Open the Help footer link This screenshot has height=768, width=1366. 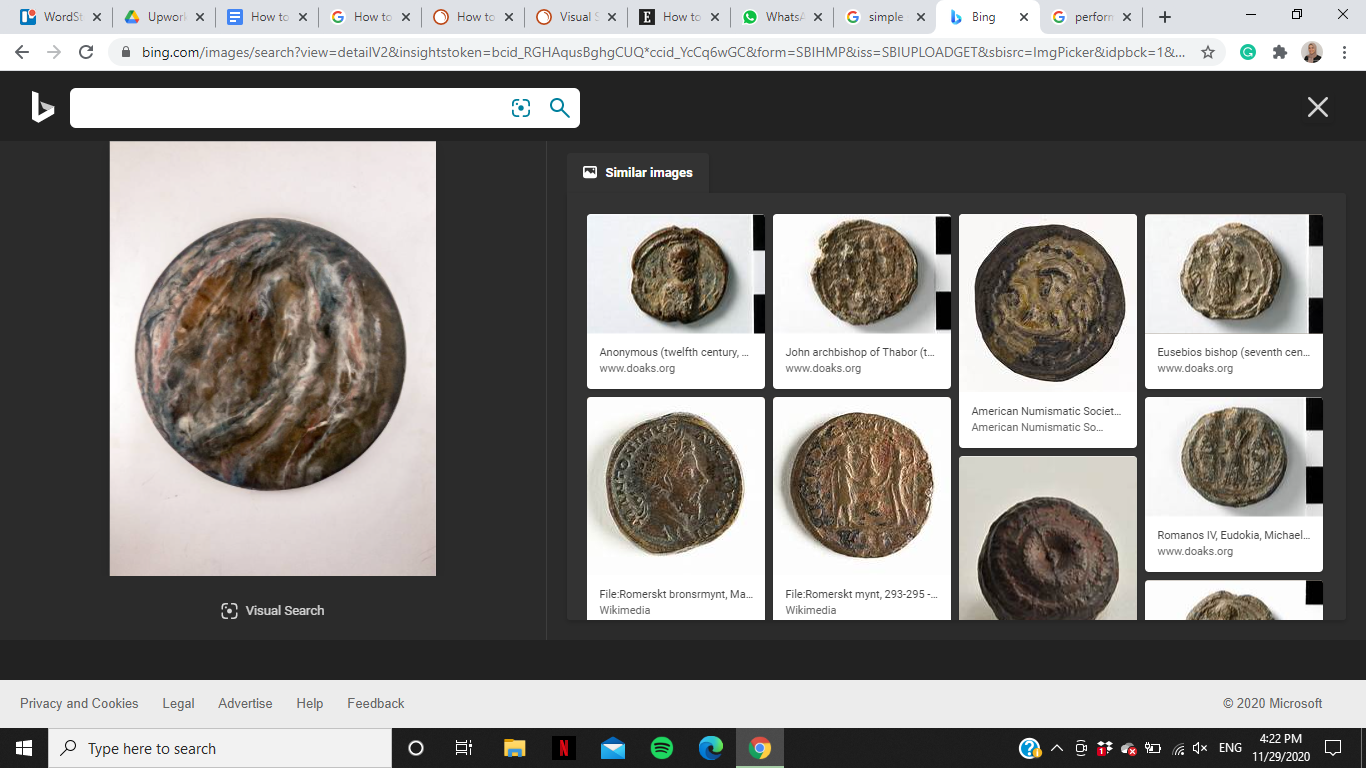click(x=310, y=703)
